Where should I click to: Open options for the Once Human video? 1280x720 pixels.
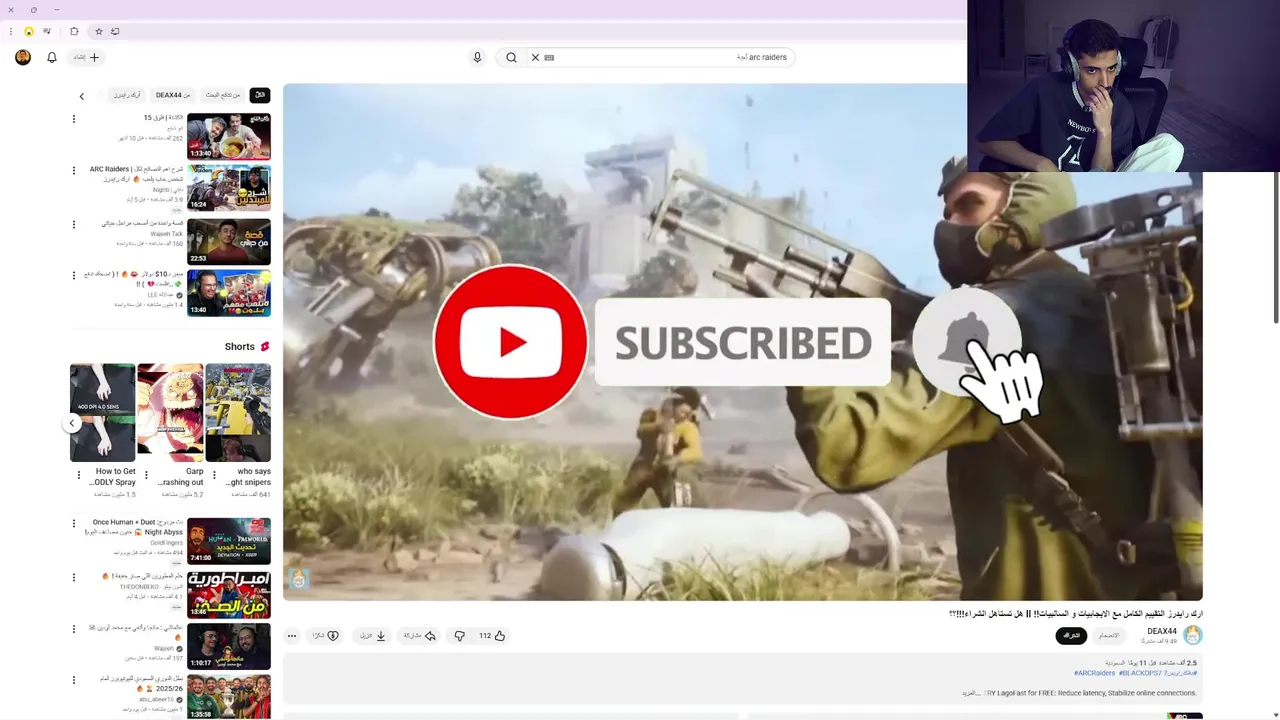point(73,523)
